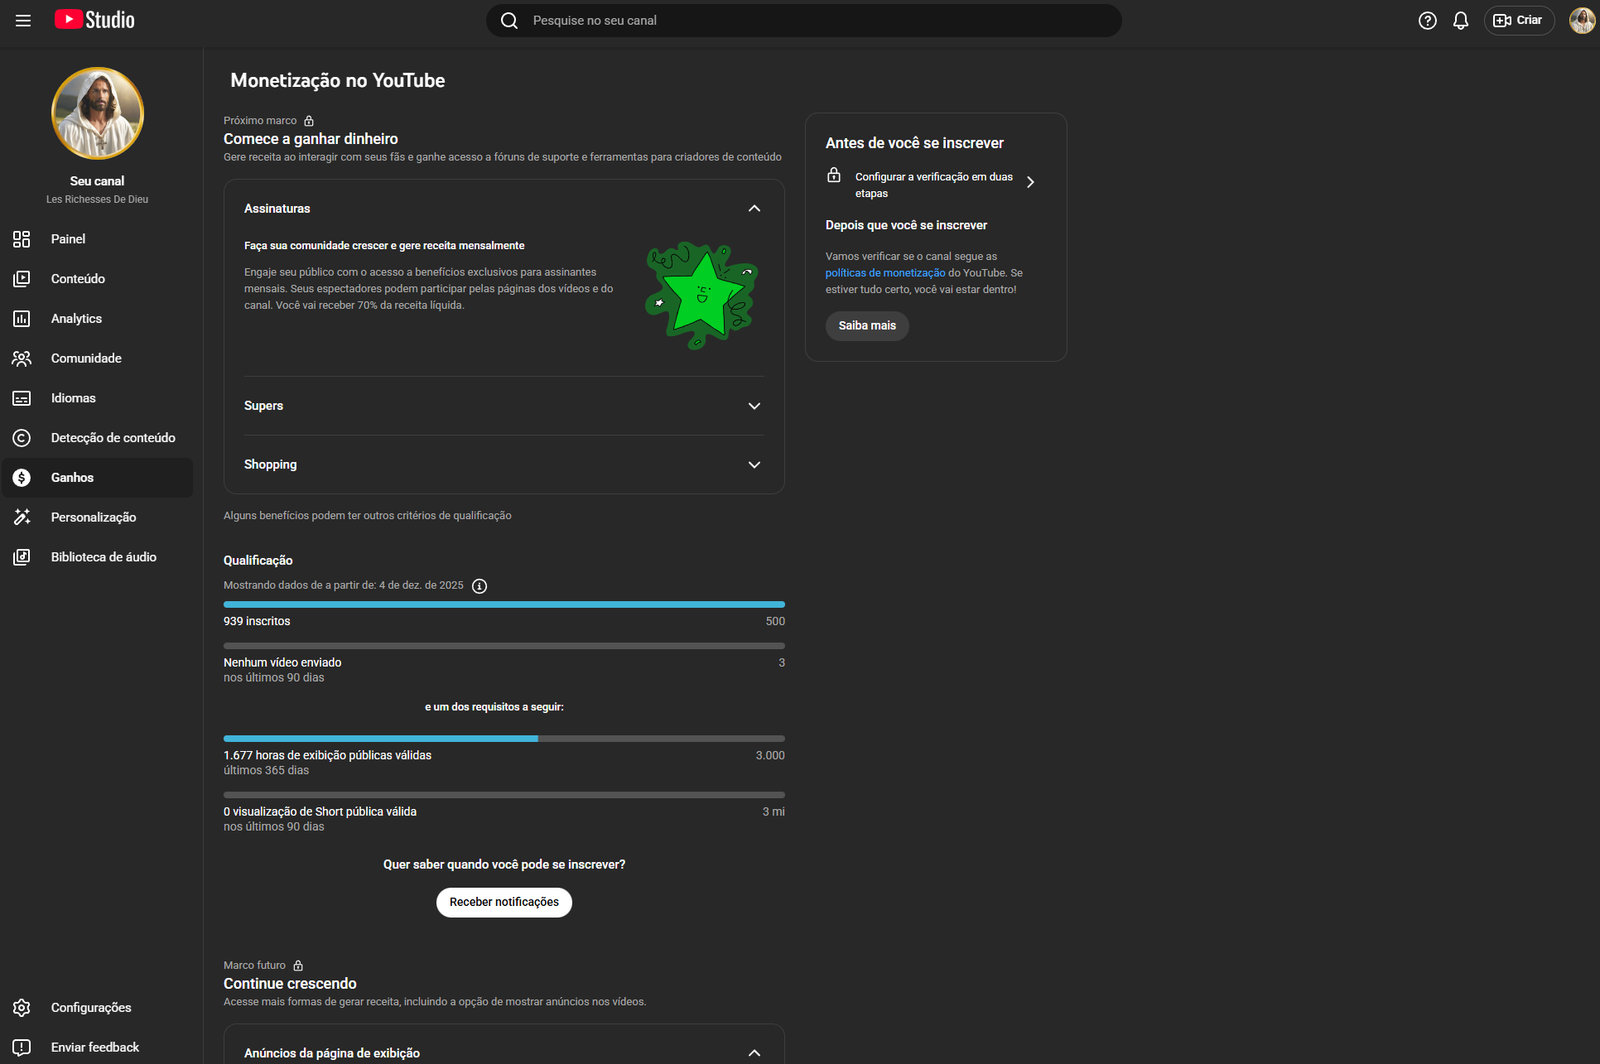
Task: Click the Comece a ganhar dinheiro heading
Action: click(311, 139)
